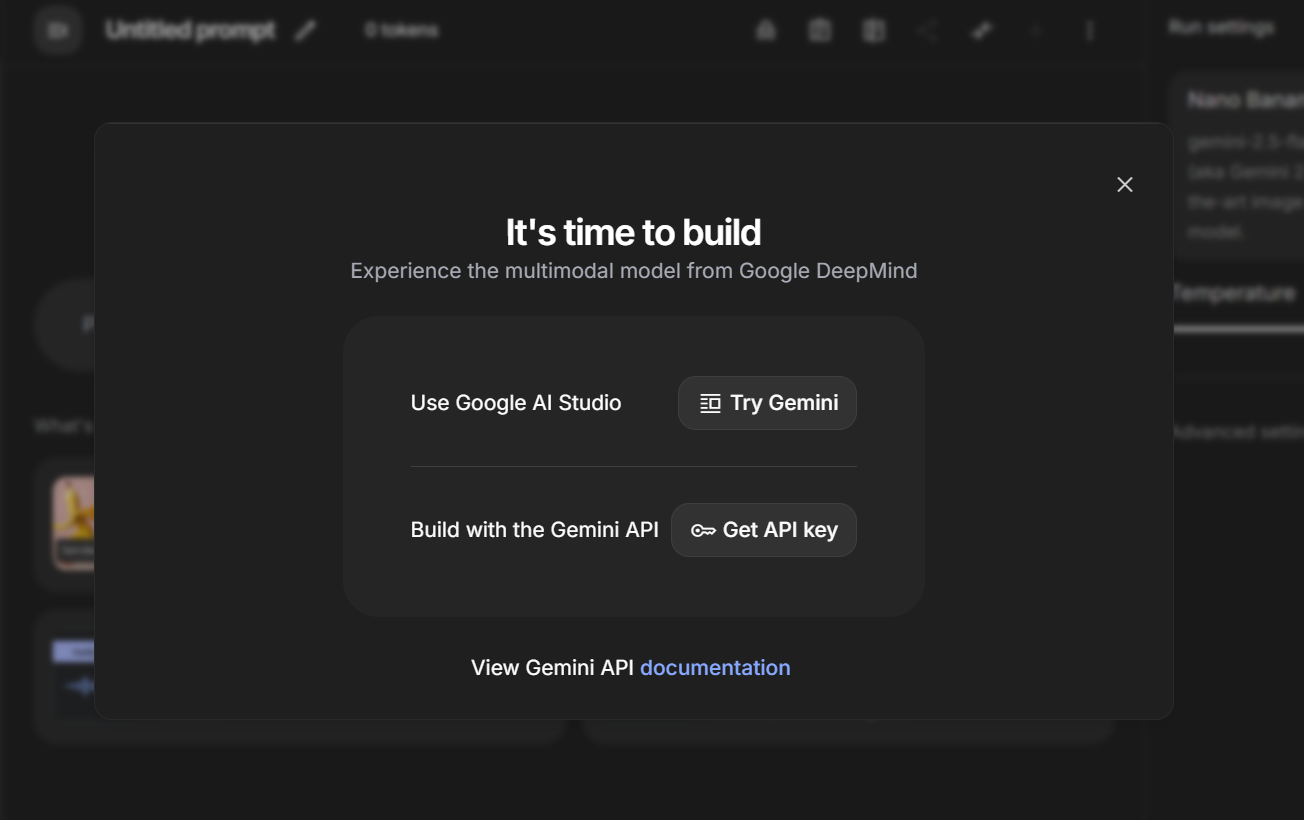Open the three-dot more options menu
1304x820 pixels.
tap(1090, 31)
